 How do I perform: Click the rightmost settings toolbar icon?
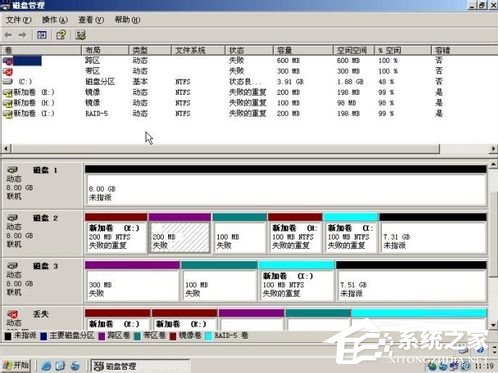pyautogui.click(x=80, y=35)
